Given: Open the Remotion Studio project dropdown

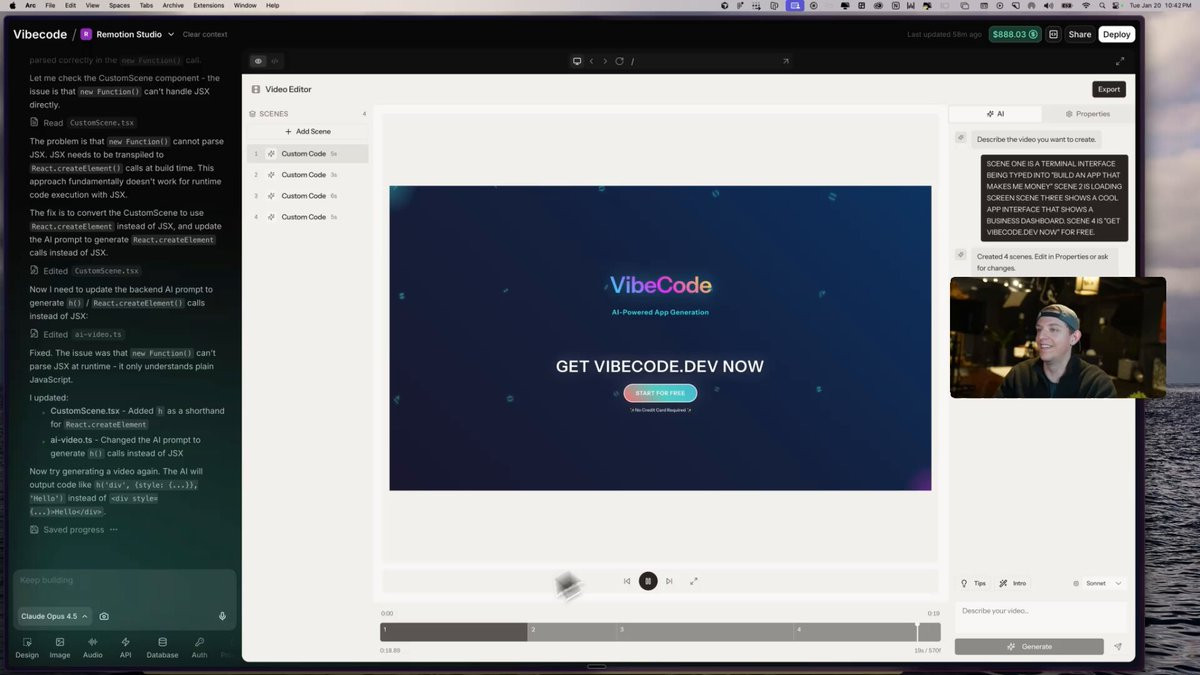Looking at the screenshot, I should pos(128,34).
